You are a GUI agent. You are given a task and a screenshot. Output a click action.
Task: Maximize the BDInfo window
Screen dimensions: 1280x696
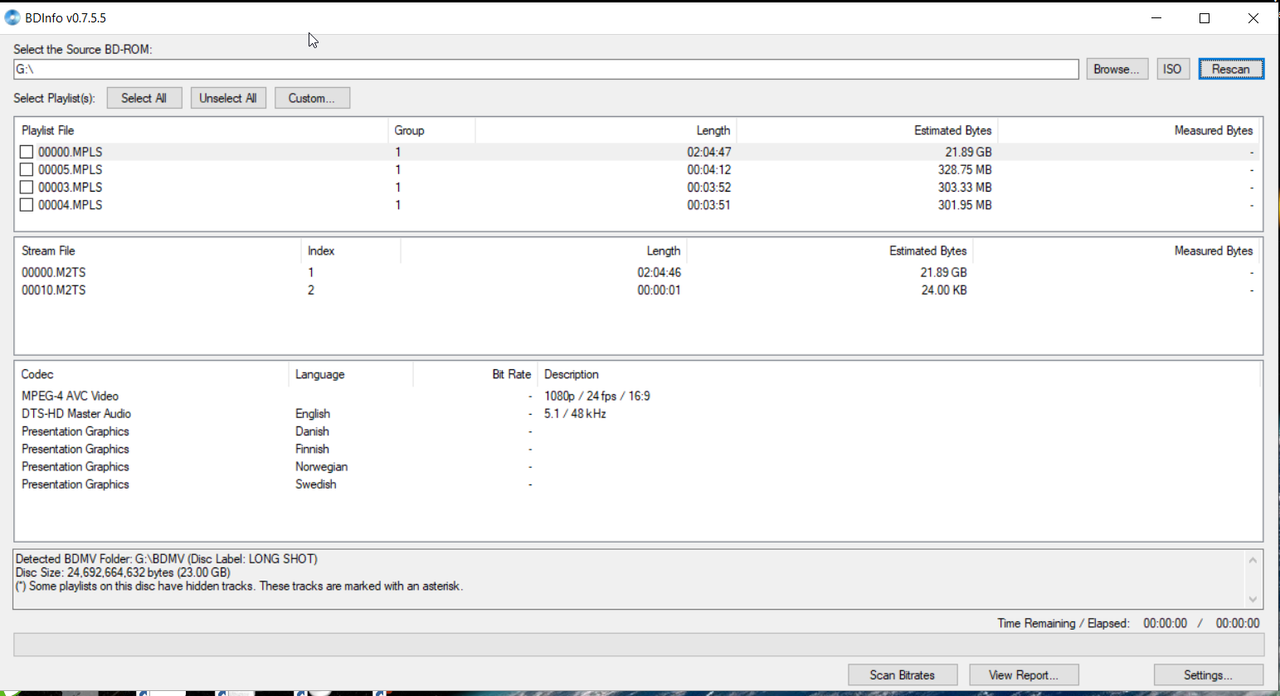1204,18
